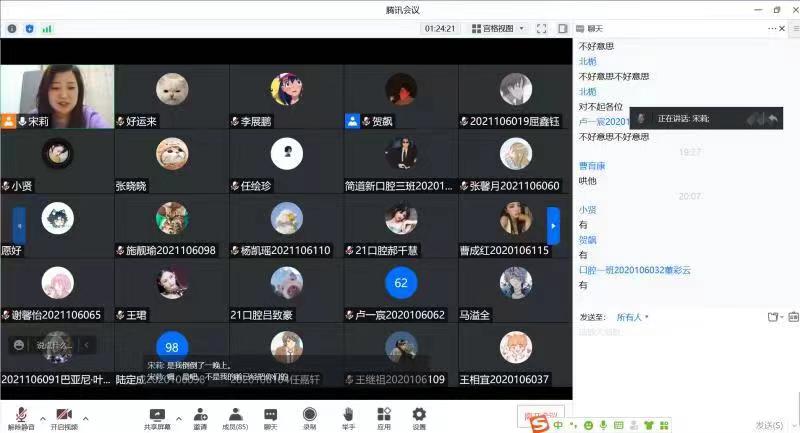
Task: Turn on camera with 开启视频 button
Action: 64,416
